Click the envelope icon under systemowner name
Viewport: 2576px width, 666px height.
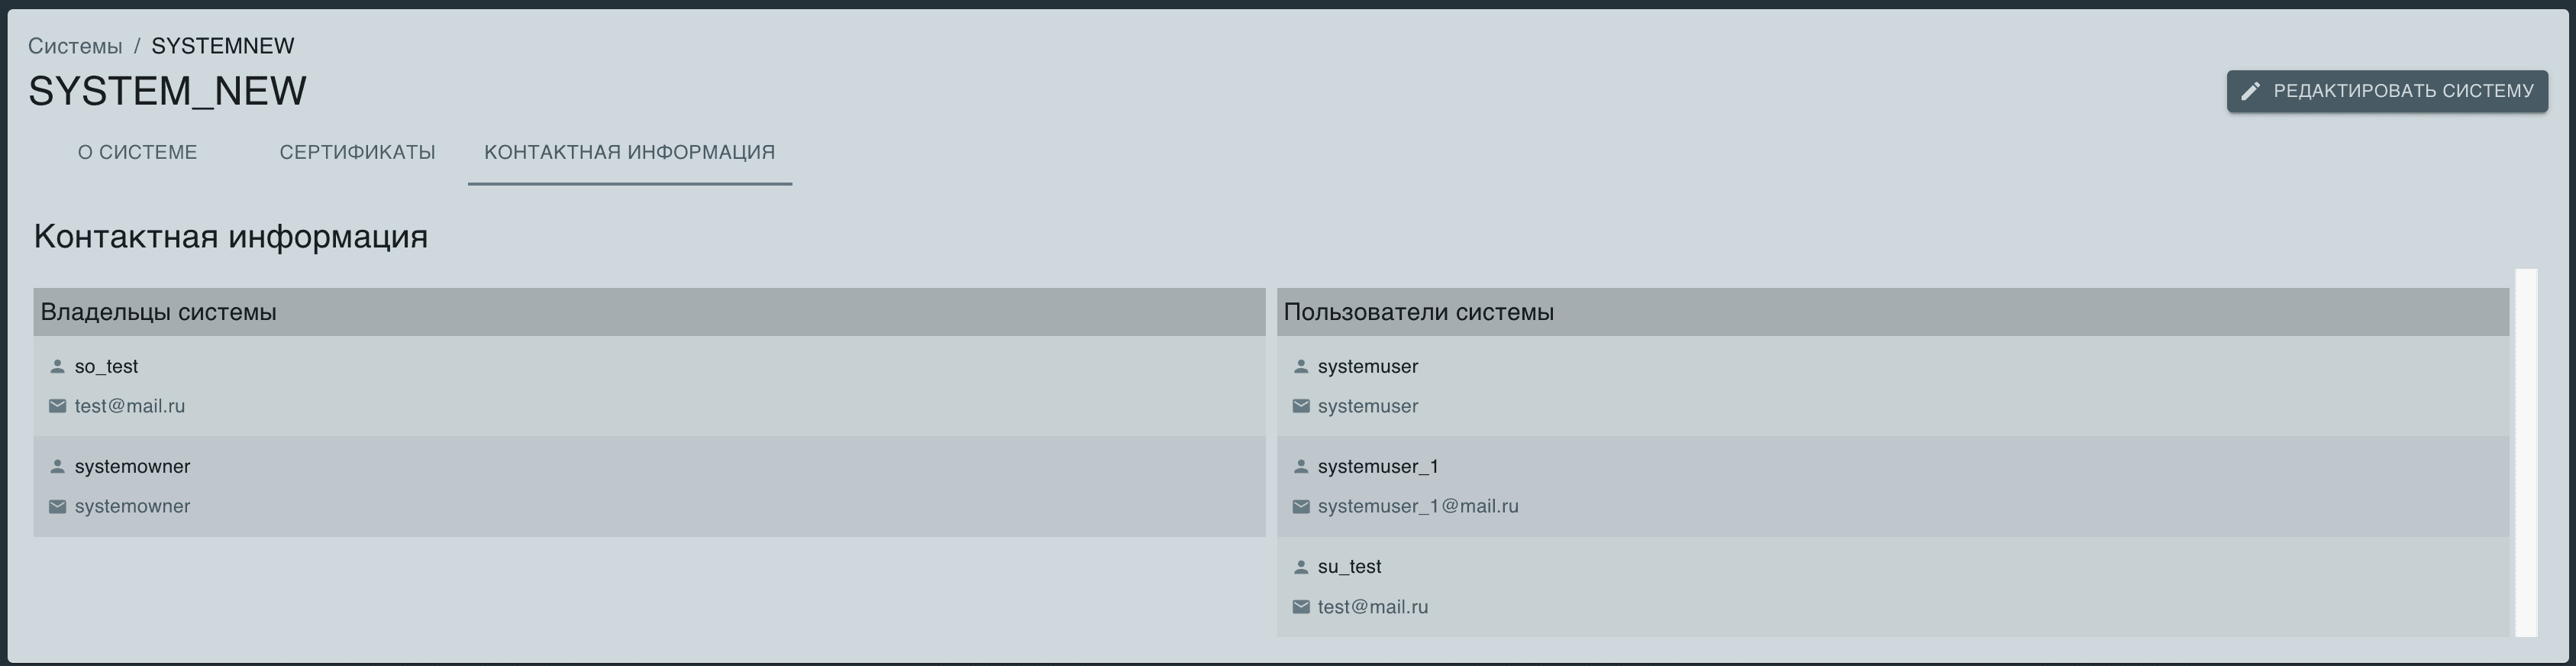[x=57, y=507]
